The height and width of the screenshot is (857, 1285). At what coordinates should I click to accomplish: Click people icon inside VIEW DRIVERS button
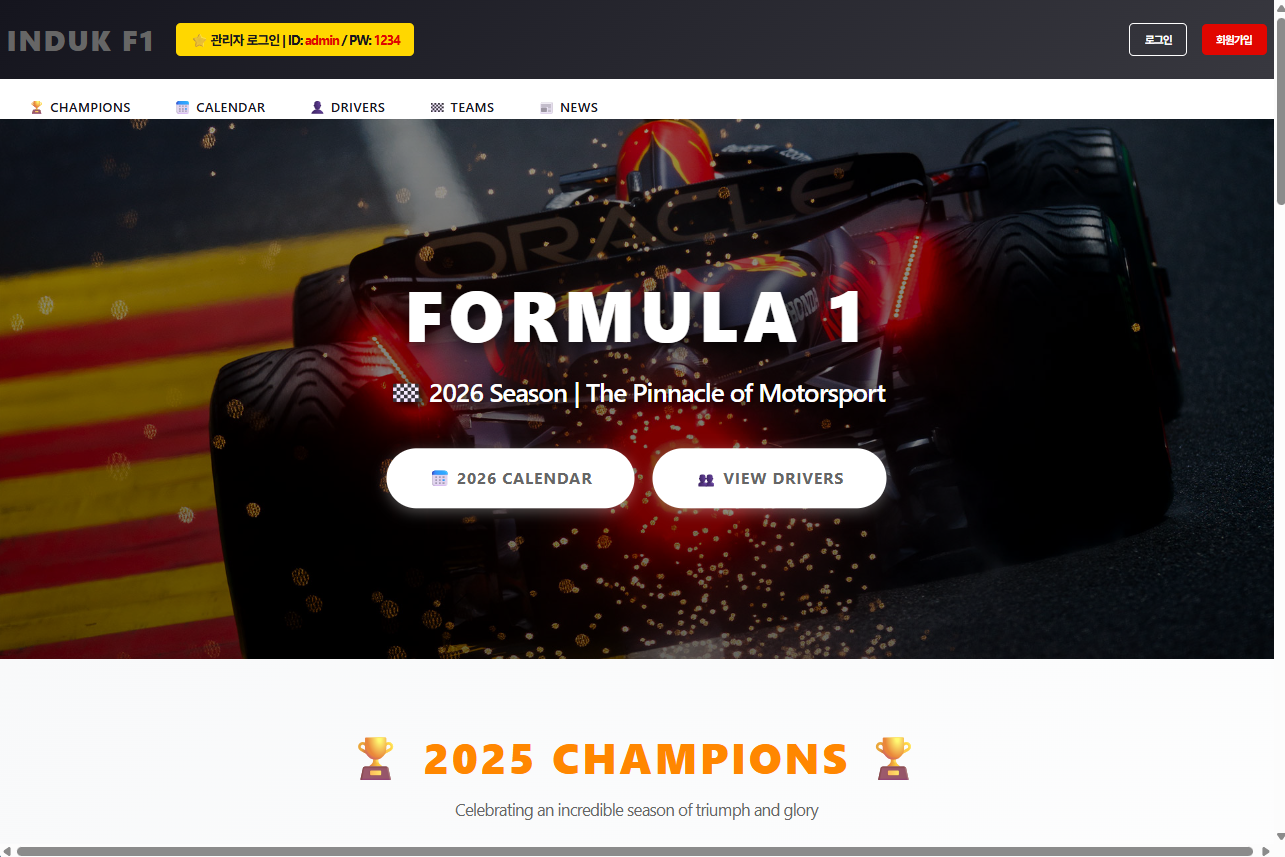pos(706,479)
